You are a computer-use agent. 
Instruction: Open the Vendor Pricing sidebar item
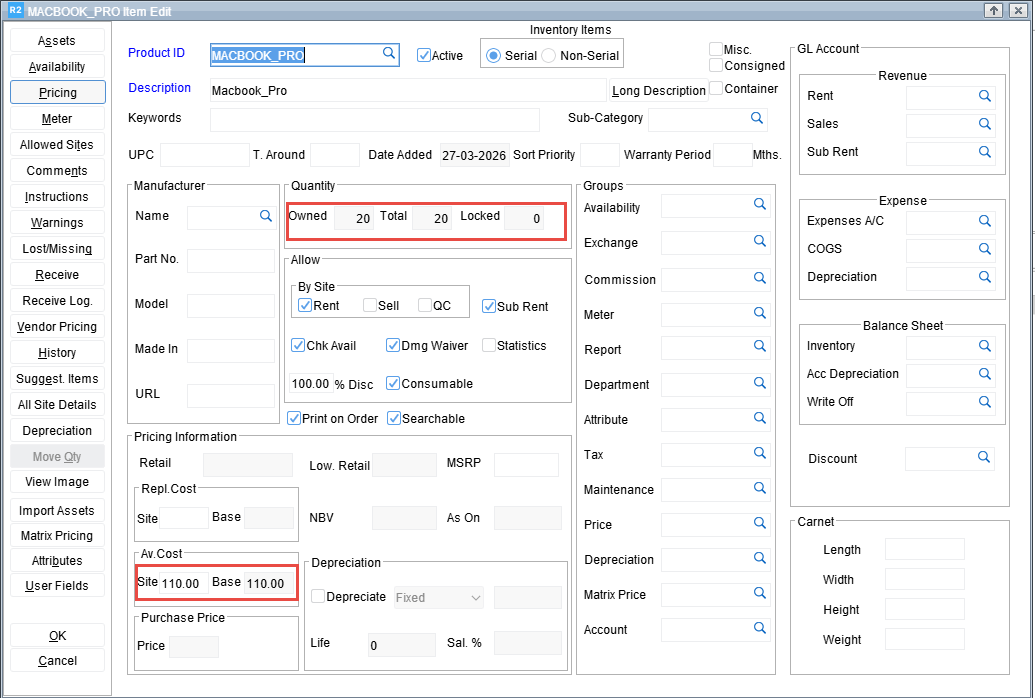pyautogui.click(x=58, y=327)
